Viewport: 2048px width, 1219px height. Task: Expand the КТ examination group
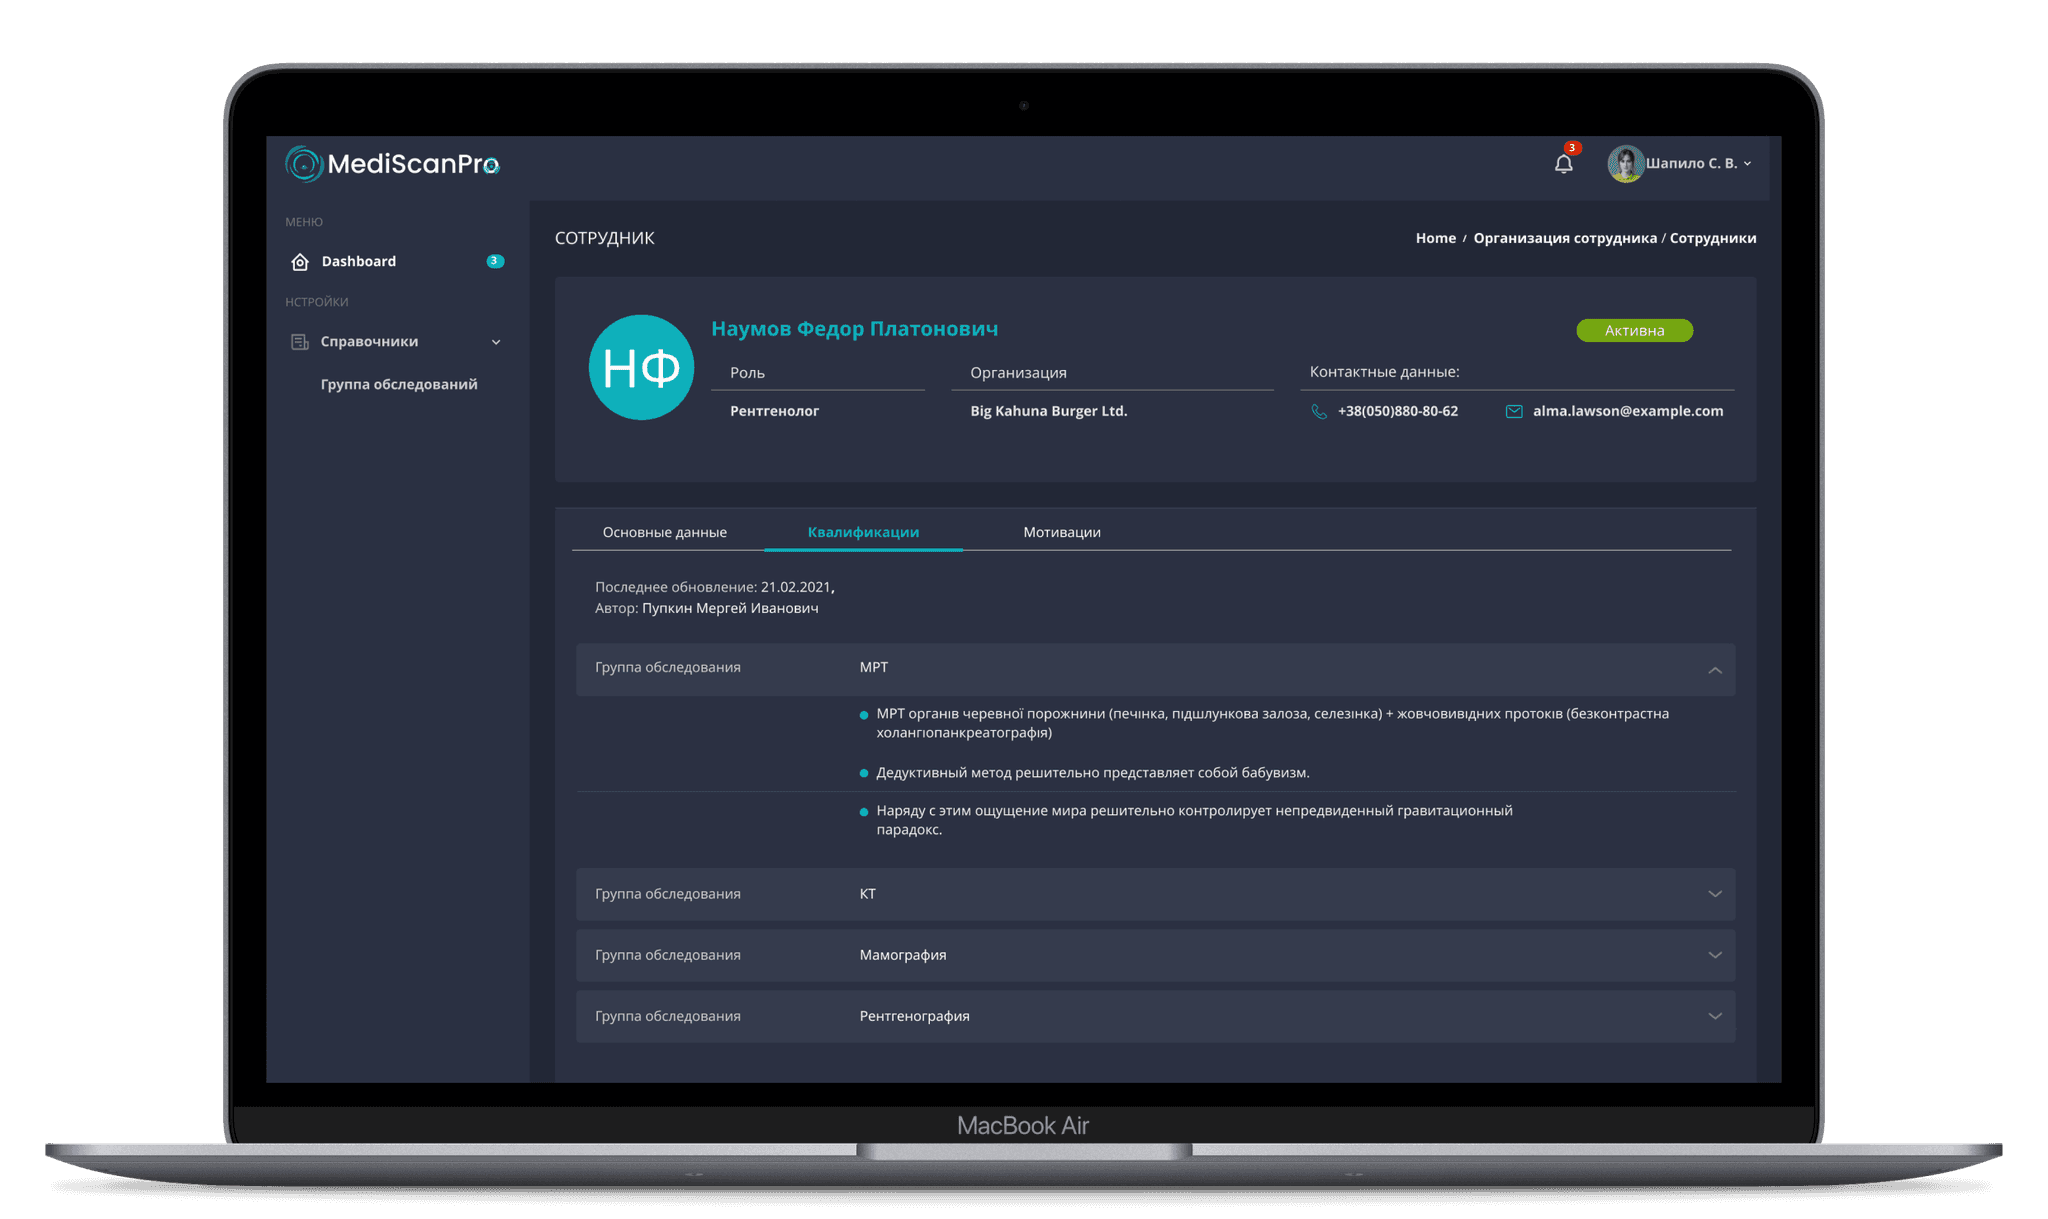1714,894
